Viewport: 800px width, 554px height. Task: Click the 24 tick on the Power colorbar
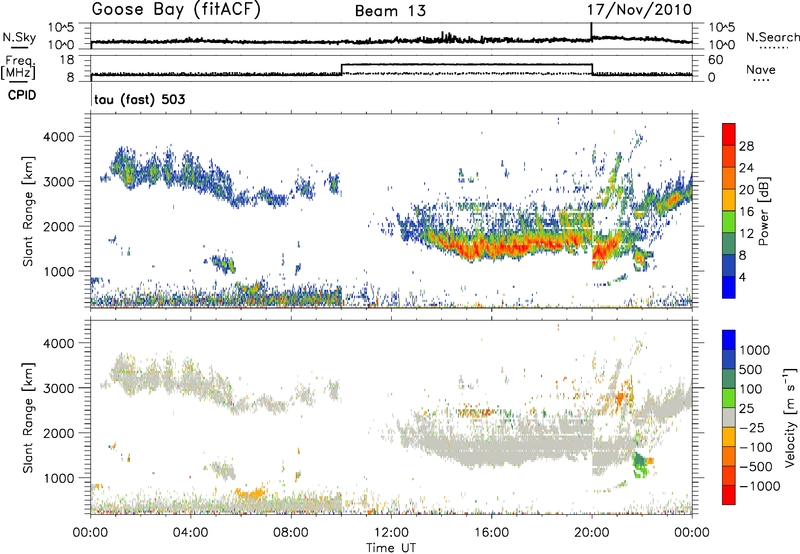[746, 168]
